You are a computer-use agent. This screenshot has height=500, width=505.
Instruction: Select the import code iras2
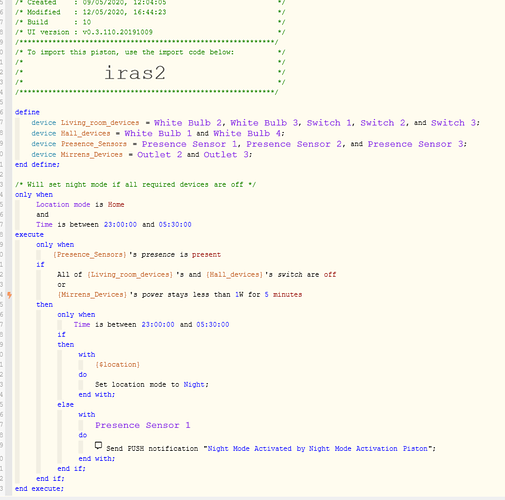pos(135,73)
